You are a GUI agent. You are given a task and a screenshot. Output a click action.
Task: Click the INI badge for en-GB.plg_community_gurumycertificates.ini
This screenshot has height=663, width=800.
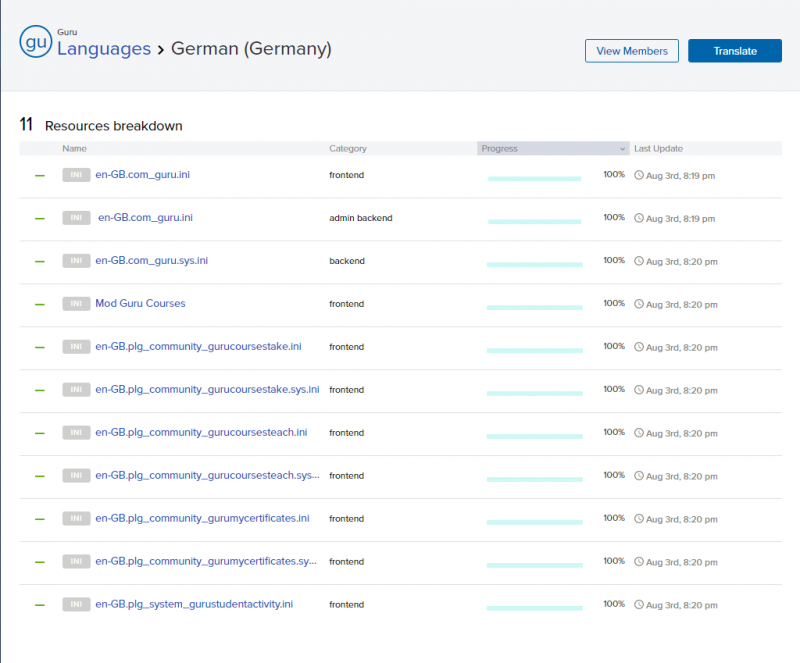tap(77, 518)
